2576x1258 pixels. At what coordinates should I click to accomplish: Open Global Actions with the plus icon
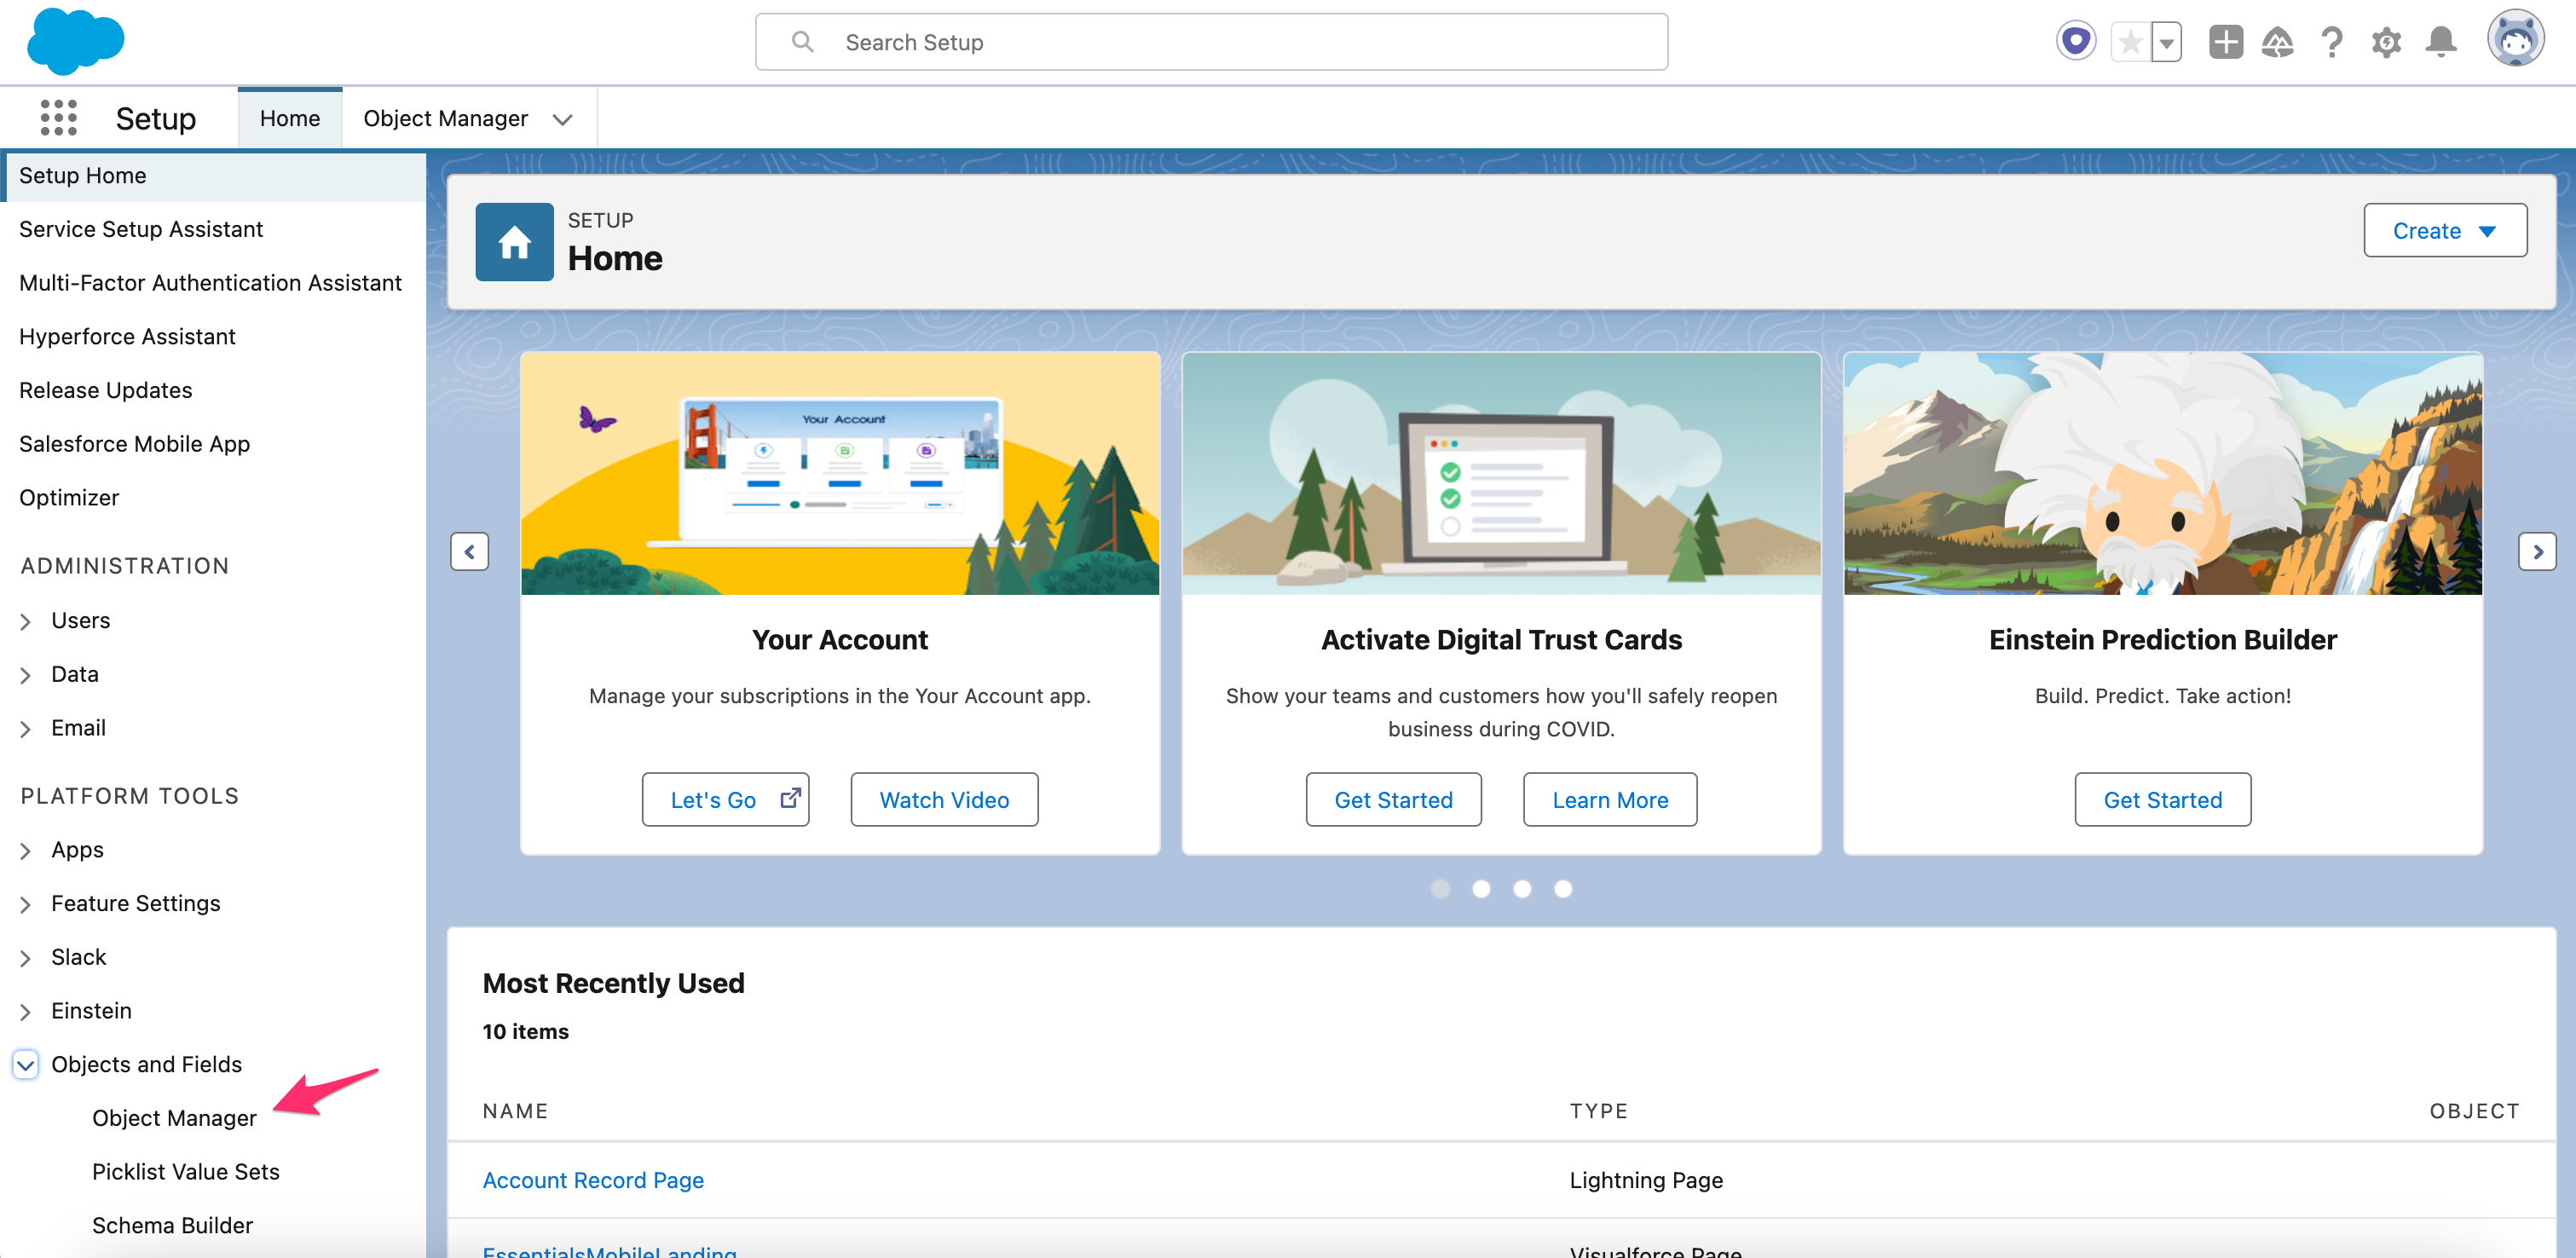coord(2225,42)
